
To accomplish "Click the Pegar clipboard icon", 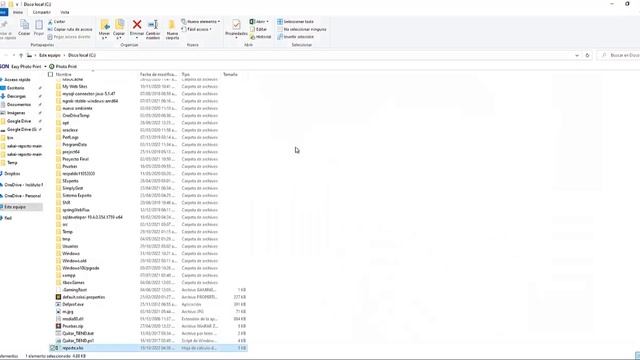I will [x=39, y=25].
